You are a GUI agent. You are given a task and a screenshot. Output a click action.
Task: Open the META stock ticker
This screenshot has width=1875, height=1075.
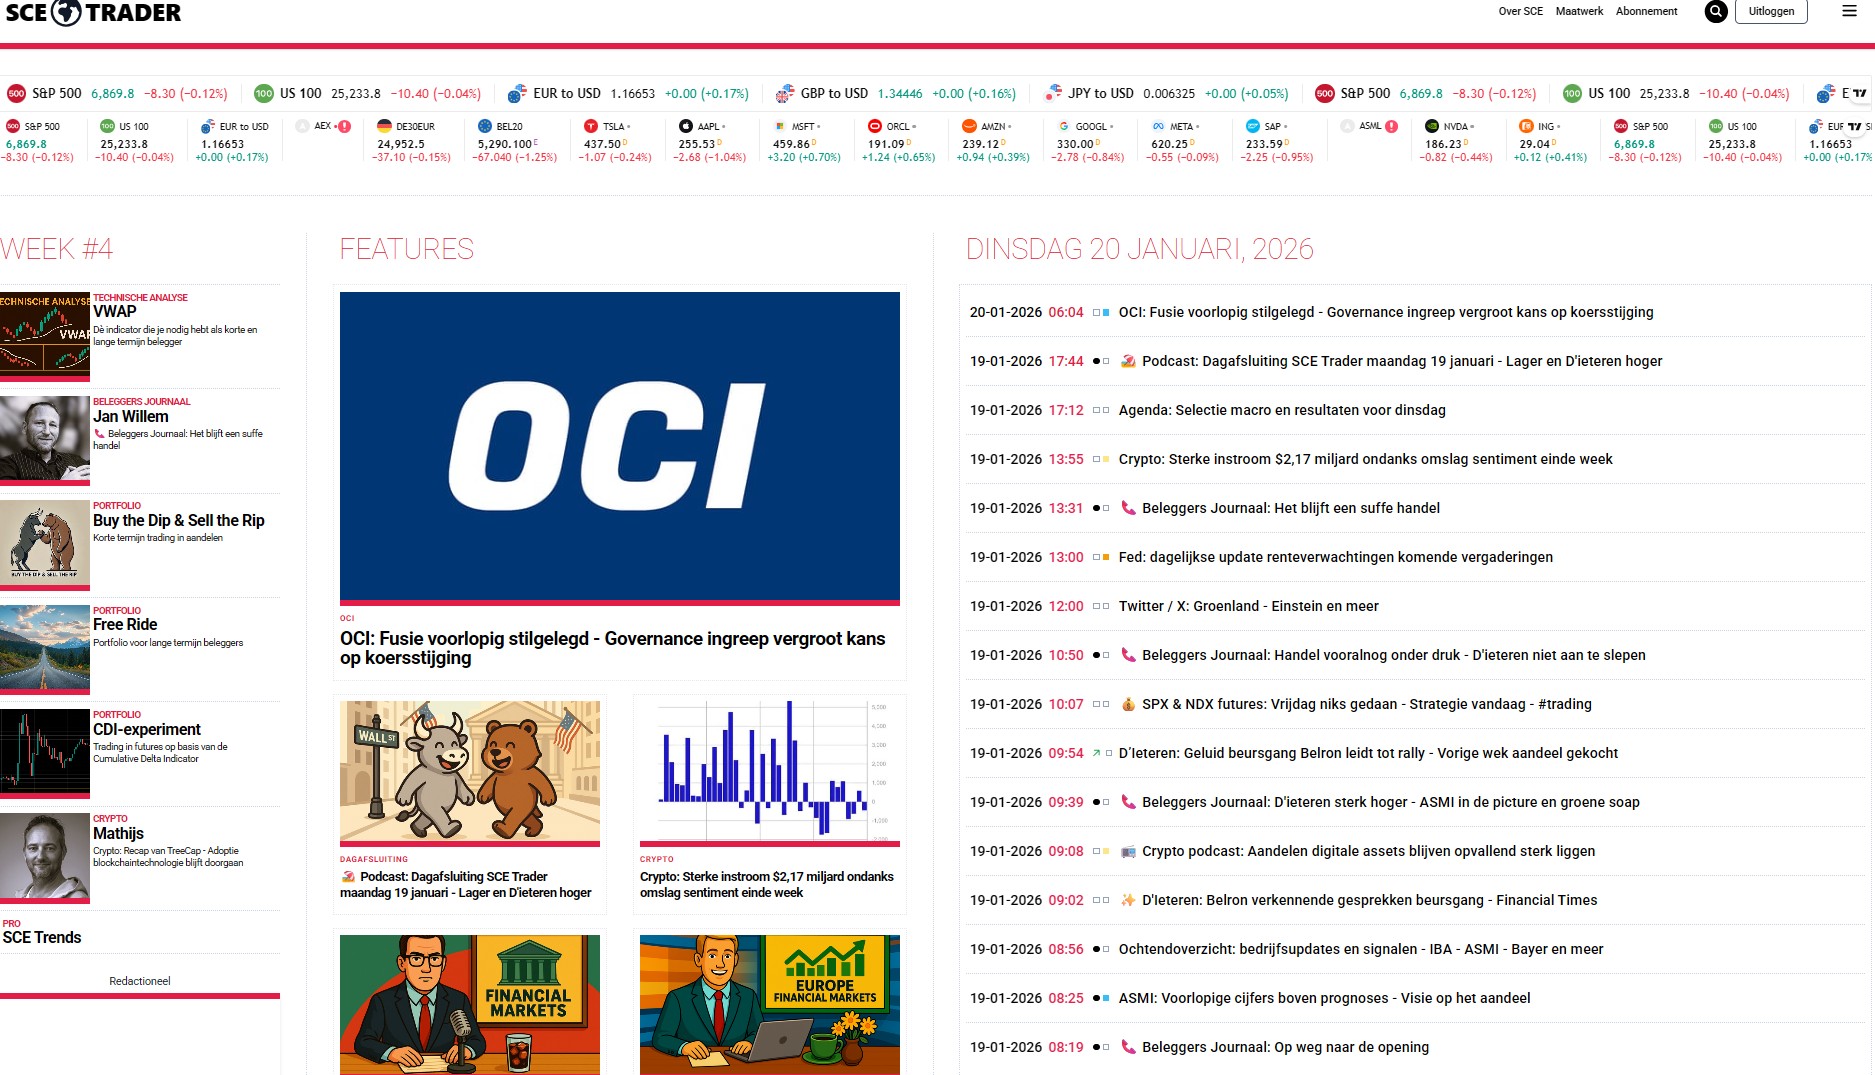[x=1182, y=141]
